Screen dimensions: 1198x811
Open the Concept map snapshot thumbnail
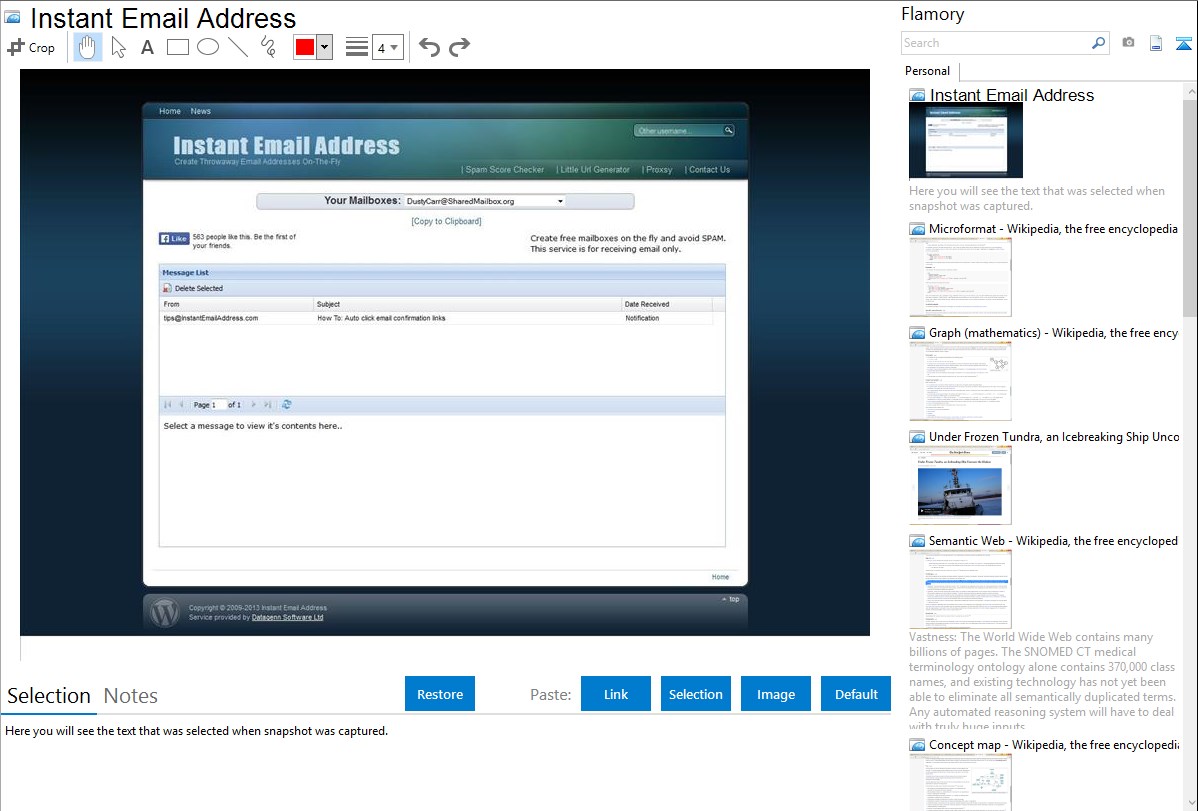pyautogui.click(x=960, y=782)
